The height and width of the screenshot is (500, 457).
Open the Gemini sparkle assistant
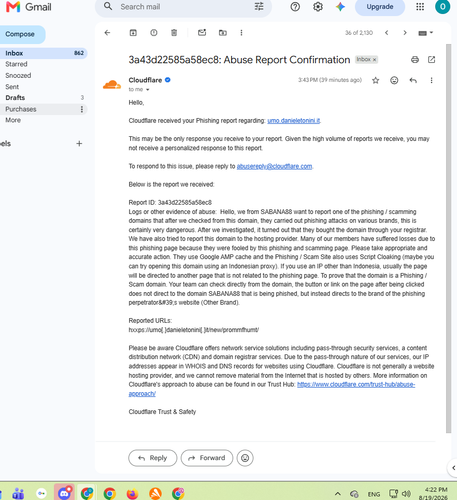(x=340, y=7)
